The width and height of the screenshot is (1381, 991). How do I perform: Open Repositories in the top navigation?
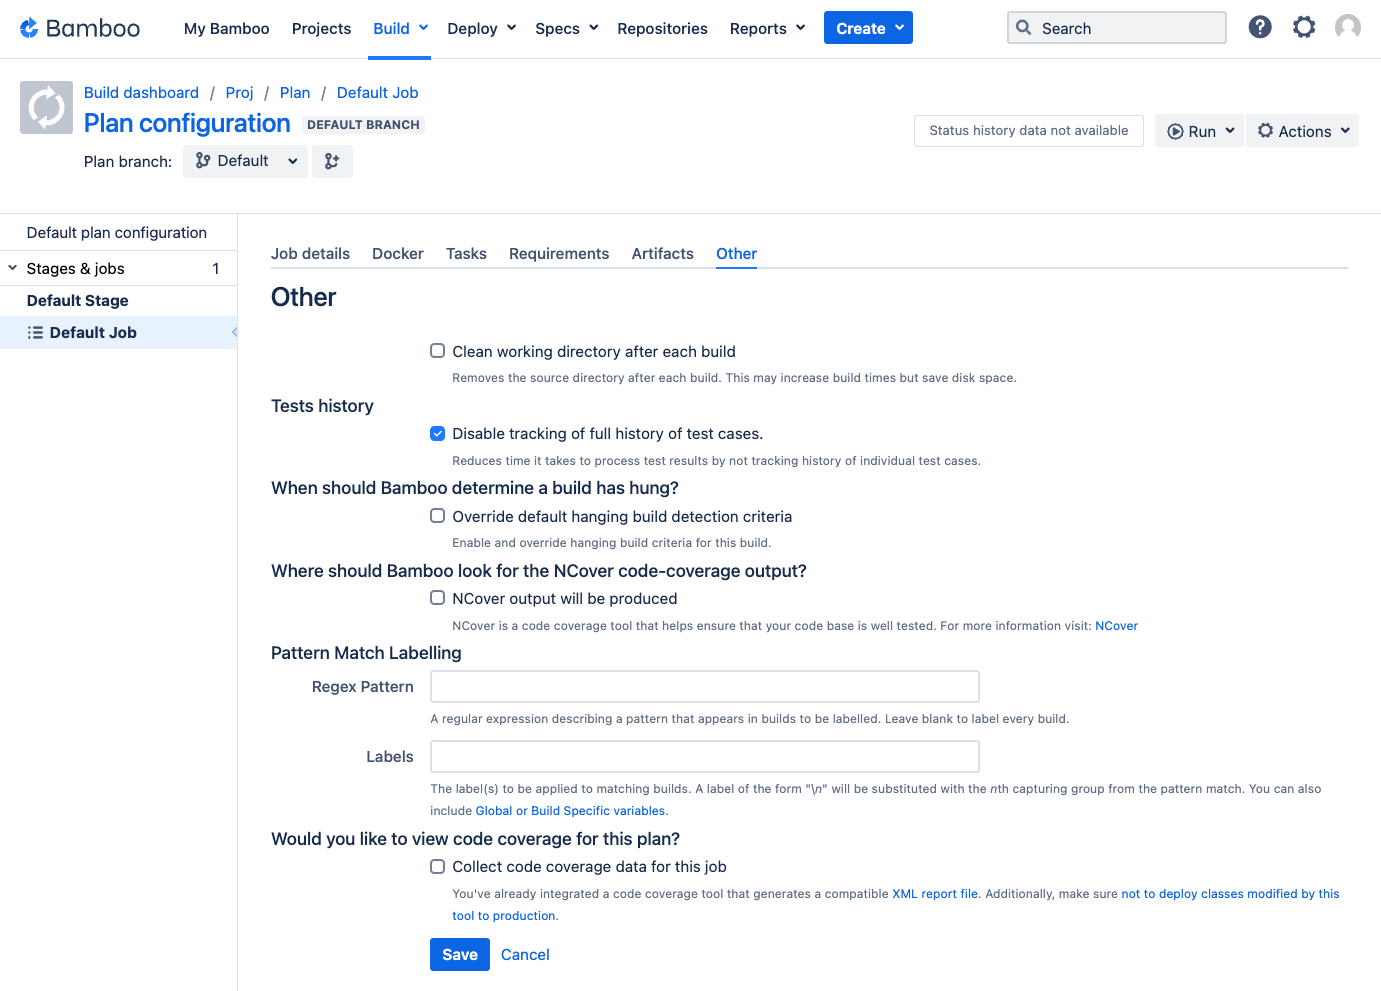(662, 28)
